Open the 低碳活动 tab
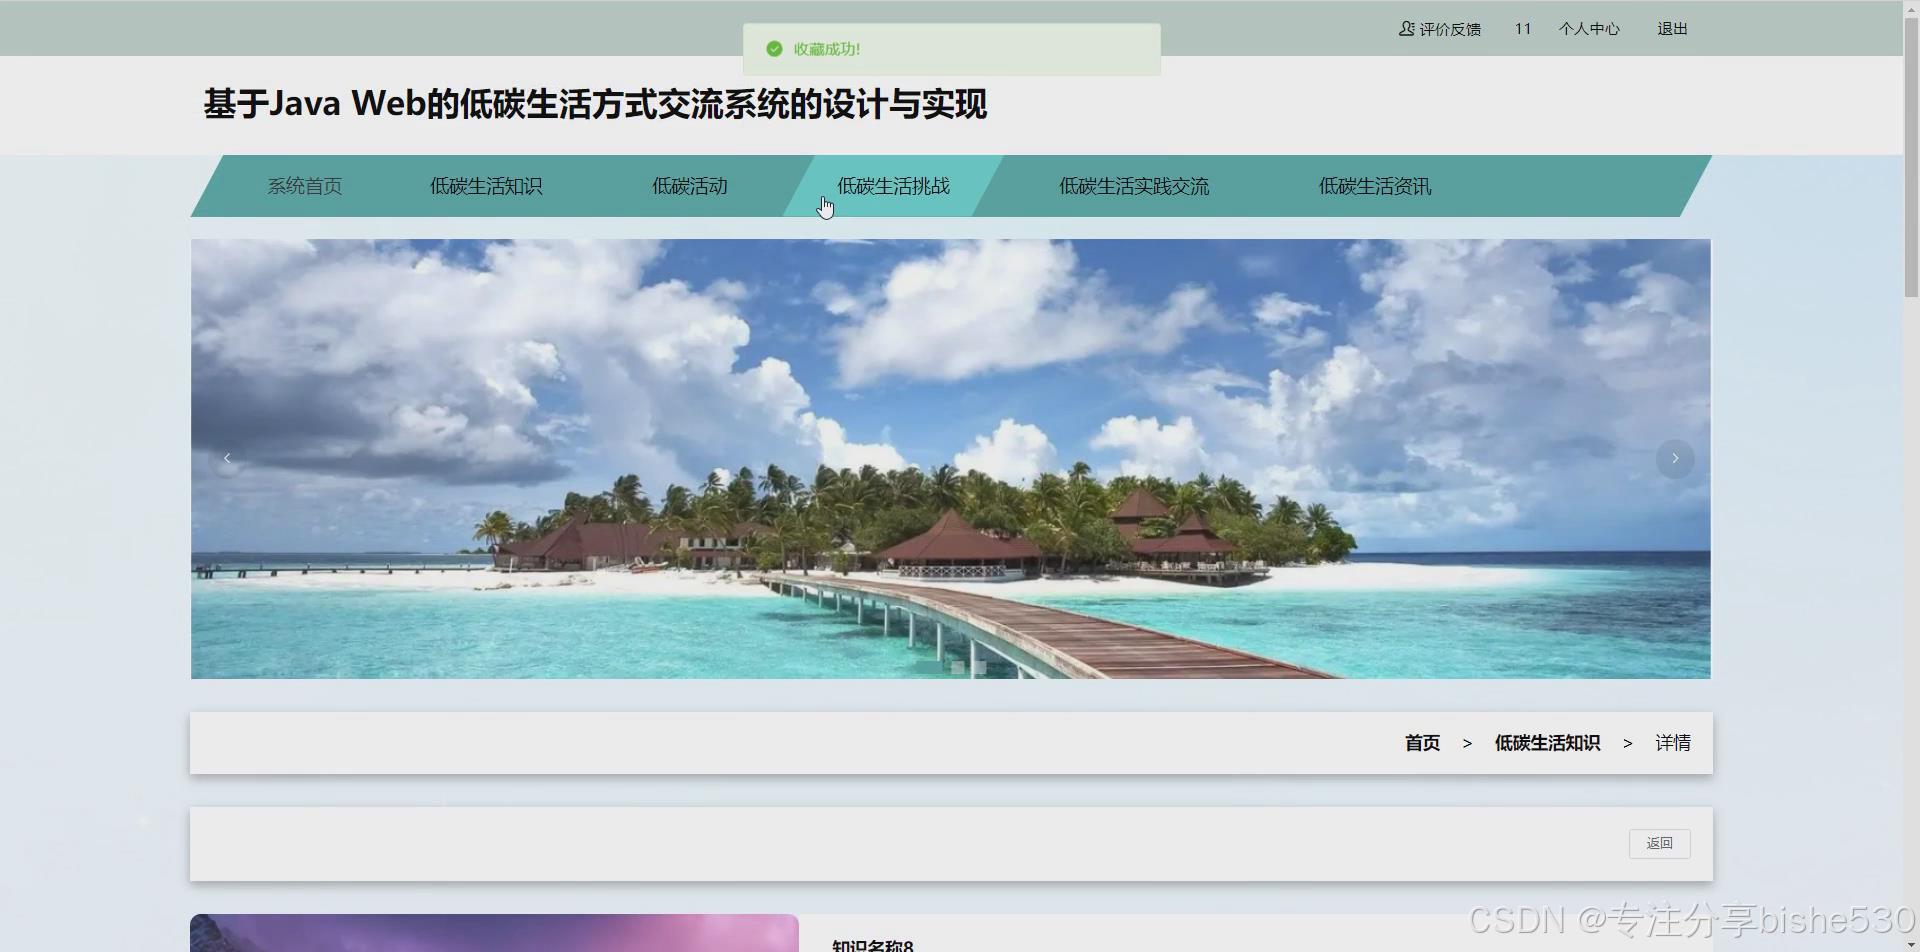1920x952 pixels. pos(689,186)
